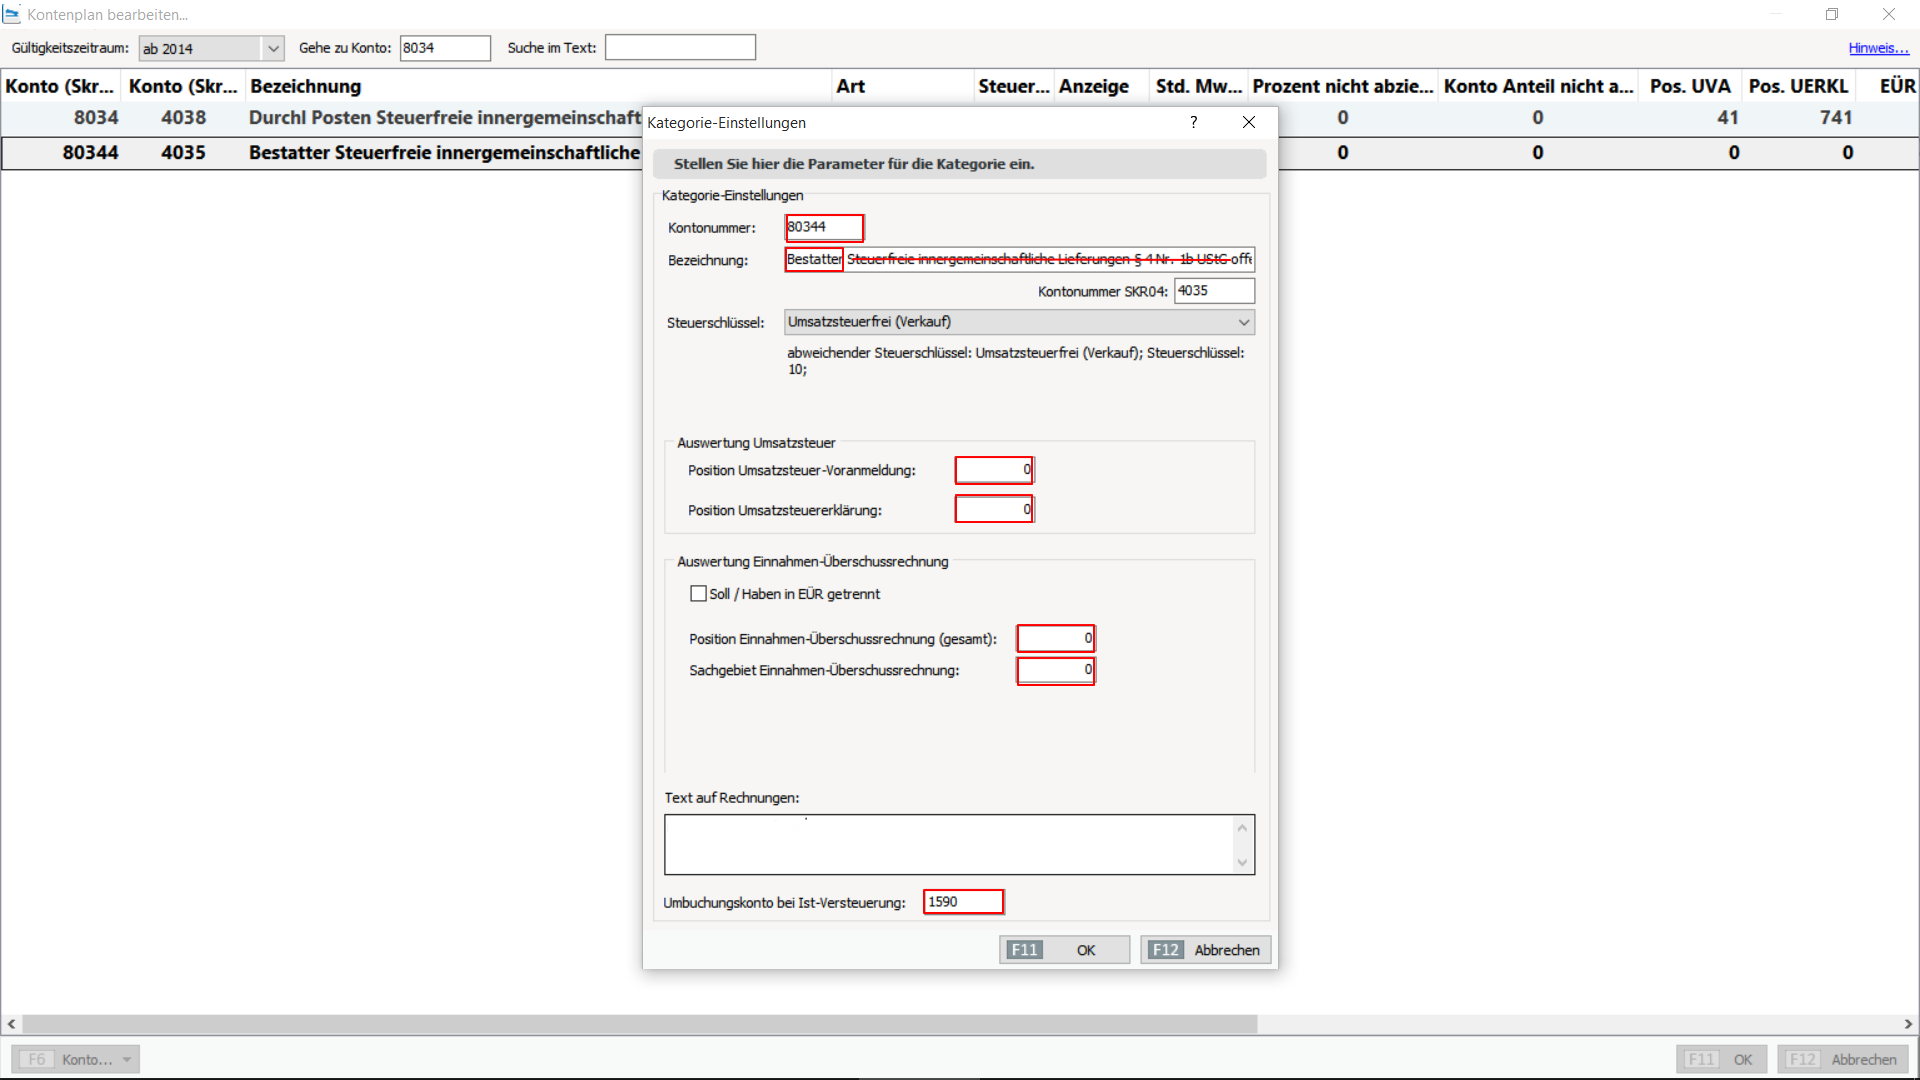
Task: Focus Position Umsatzsteuer-Voranmeldung field
Action: point(994,470)
